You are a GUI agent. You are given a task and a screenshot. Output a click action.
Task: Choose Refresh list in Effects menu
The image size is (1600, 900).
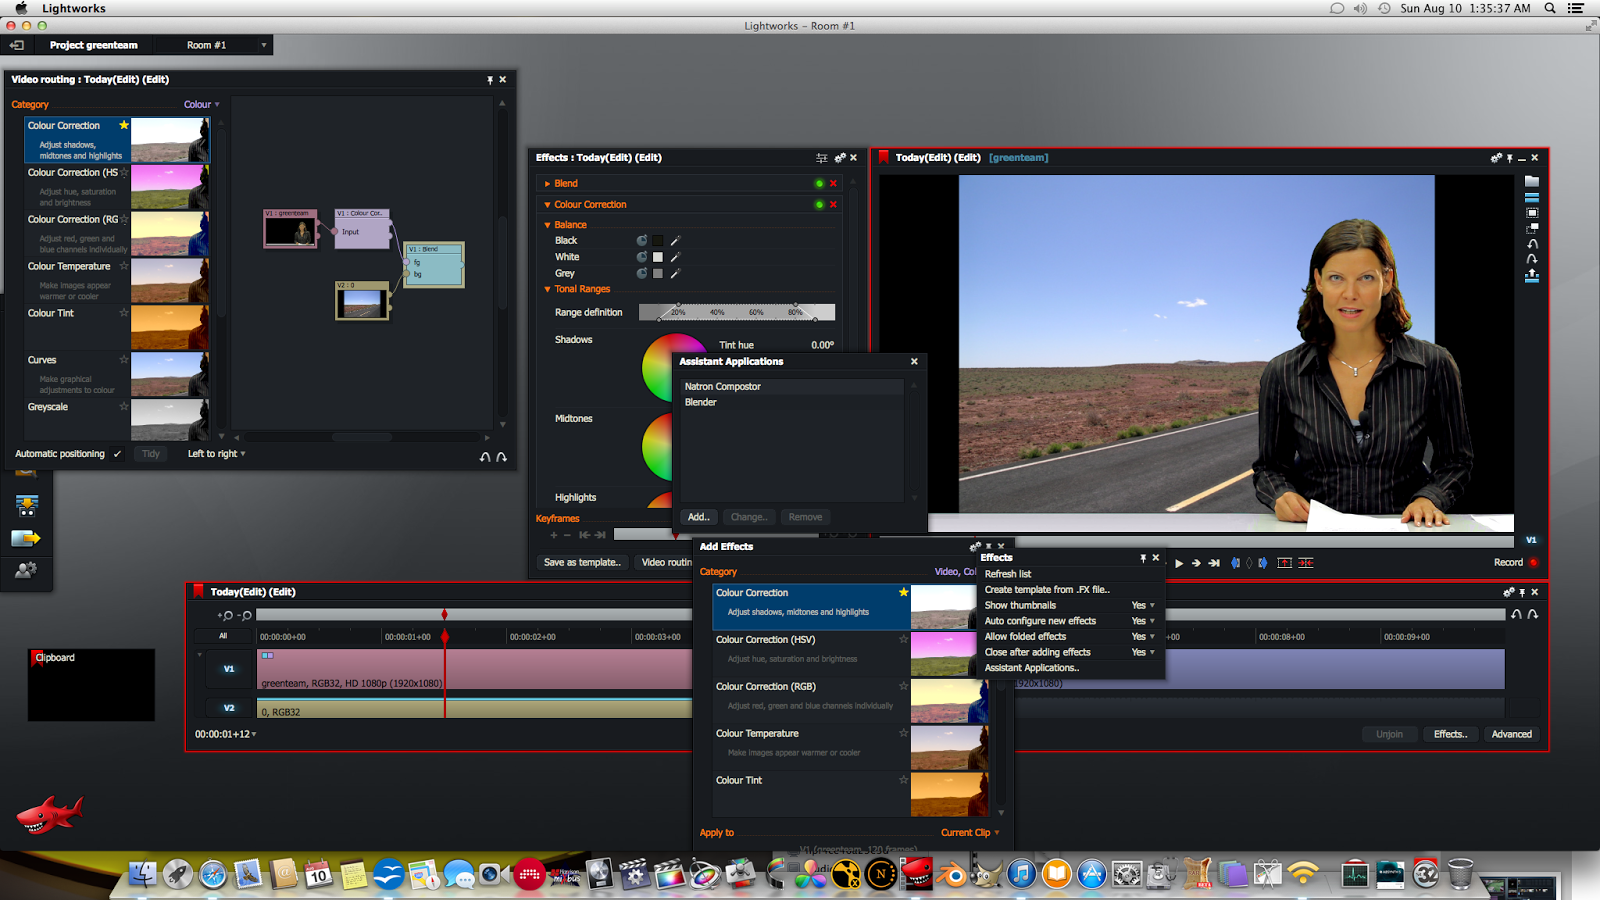click(1007, 574)
